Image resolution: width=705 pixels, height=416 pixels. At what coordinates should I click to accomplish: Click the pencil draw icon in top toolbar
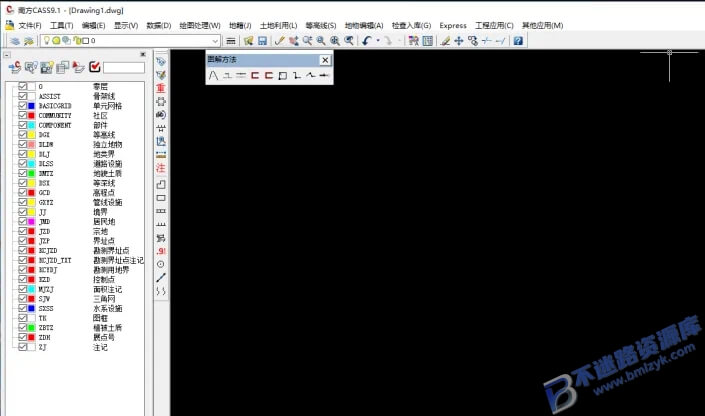(x=280, y=41)
